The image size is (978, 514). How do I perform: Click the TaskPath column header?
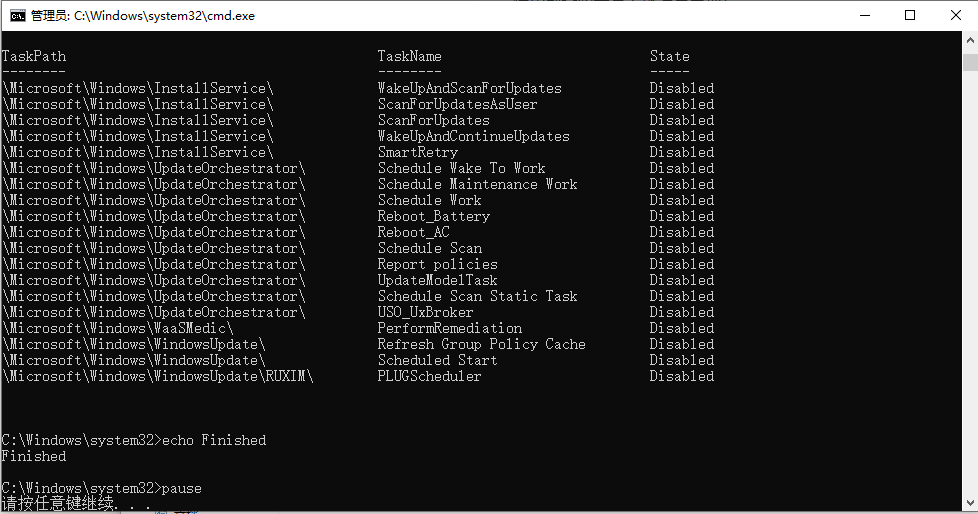coord(34,56)
